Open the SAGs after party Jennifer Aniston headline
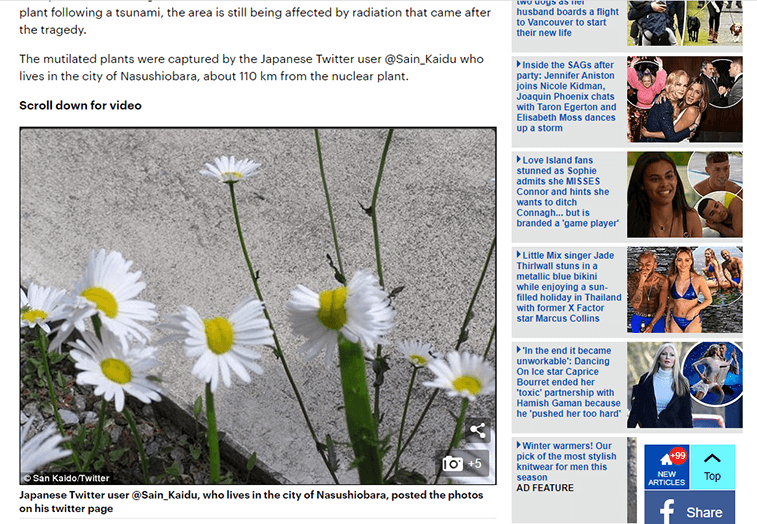The width and height of the screenshot is (757, 524). click(x=568, y=96)
